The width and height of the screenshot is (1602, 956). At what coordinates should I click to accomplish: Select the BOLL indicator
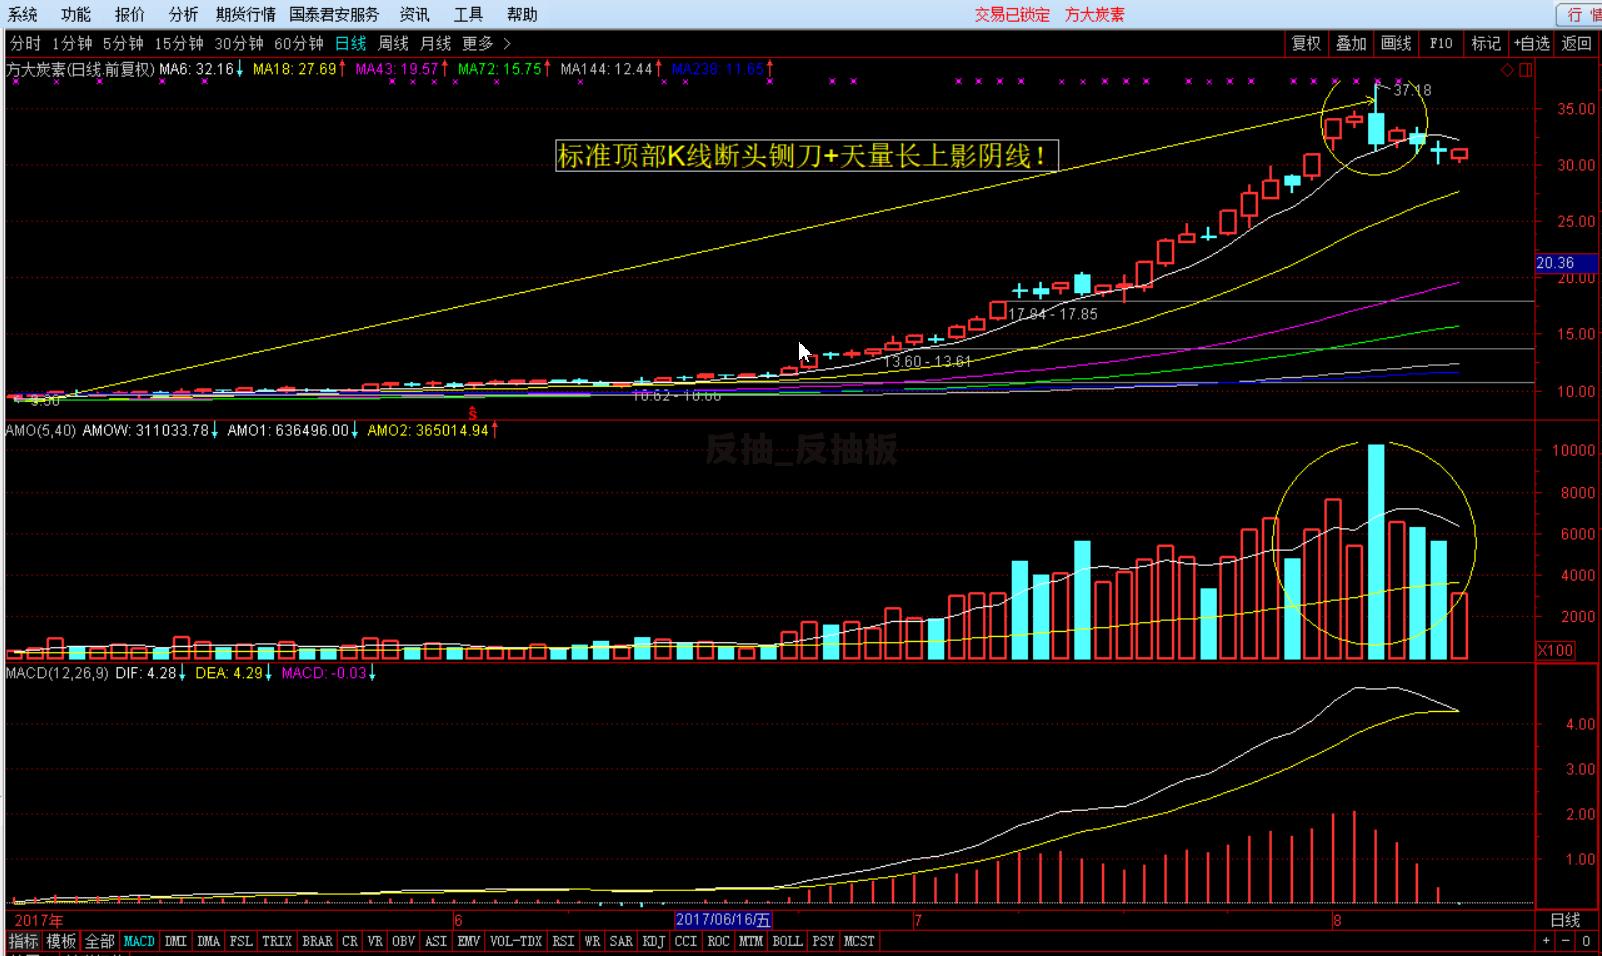pos(788,941)
